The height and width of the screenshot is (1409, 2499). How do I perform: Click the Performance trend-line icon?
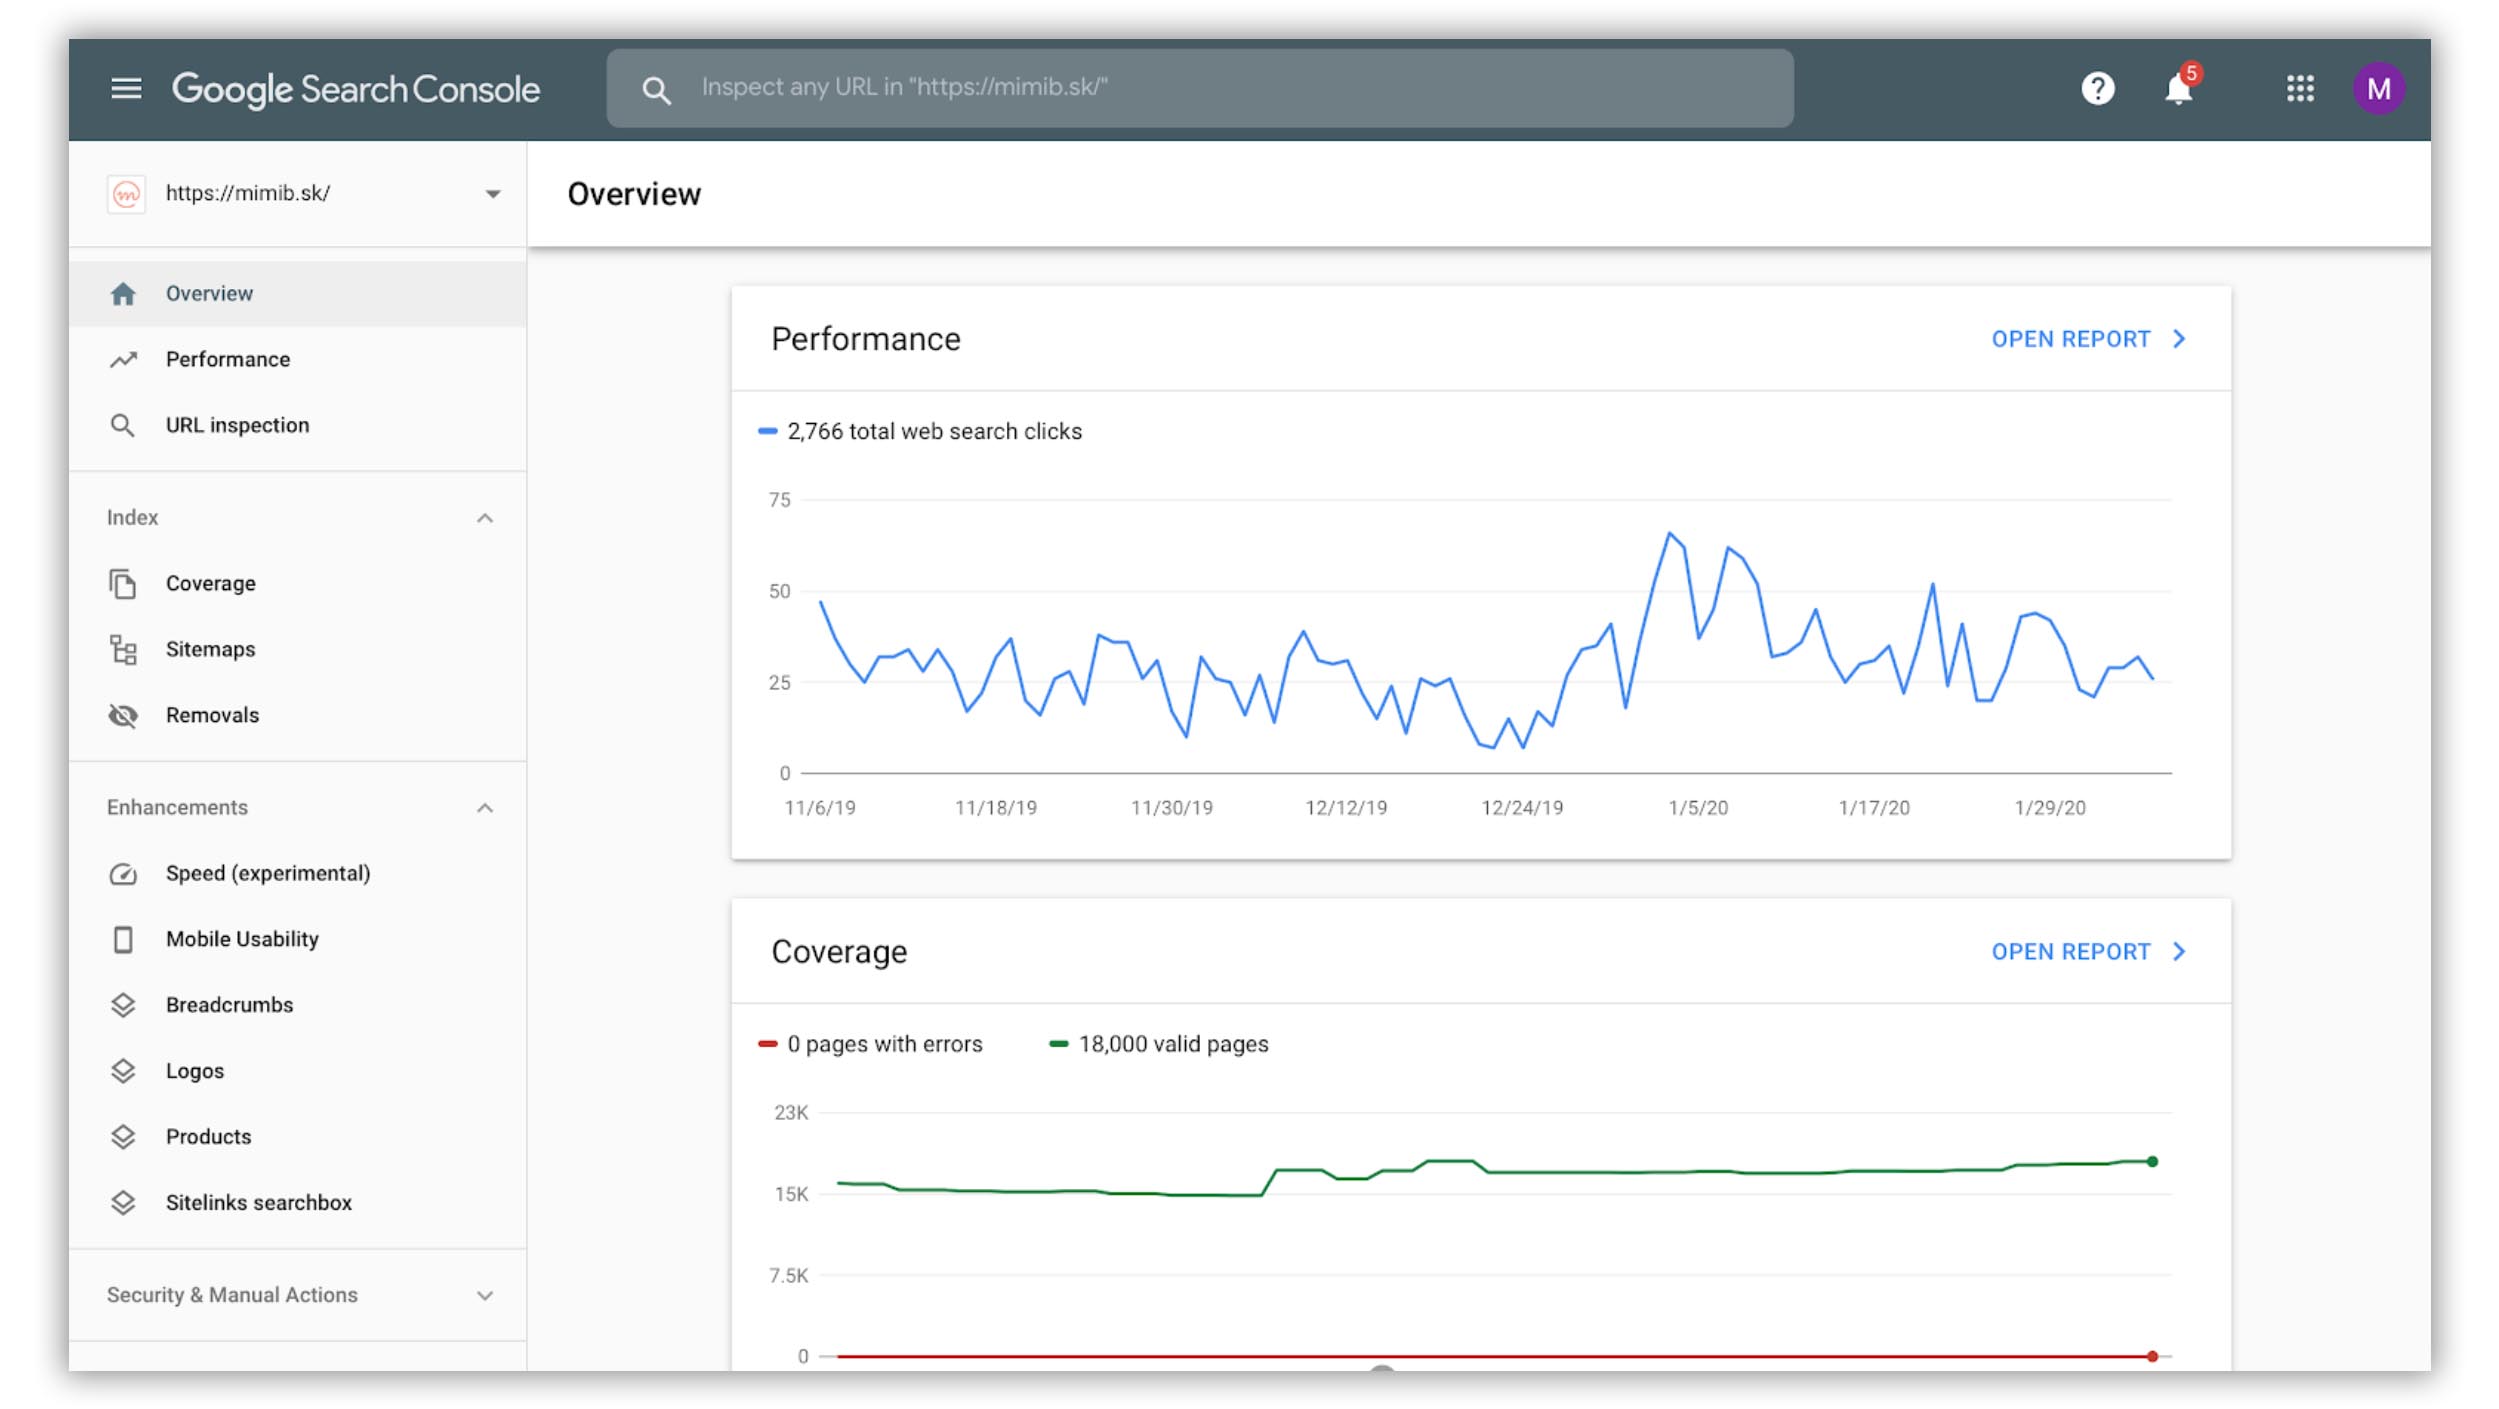click(x=123, y=359)
